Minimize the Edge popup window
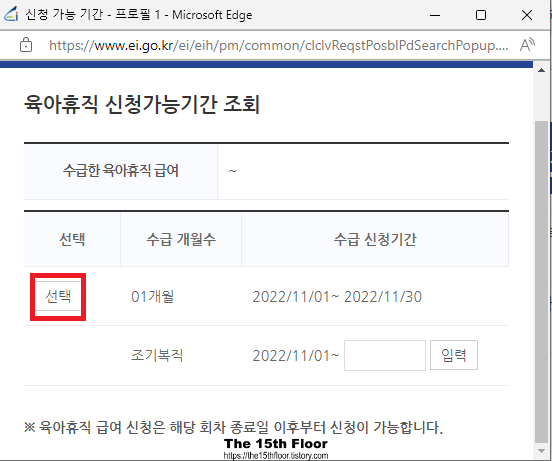 [435, 15]
